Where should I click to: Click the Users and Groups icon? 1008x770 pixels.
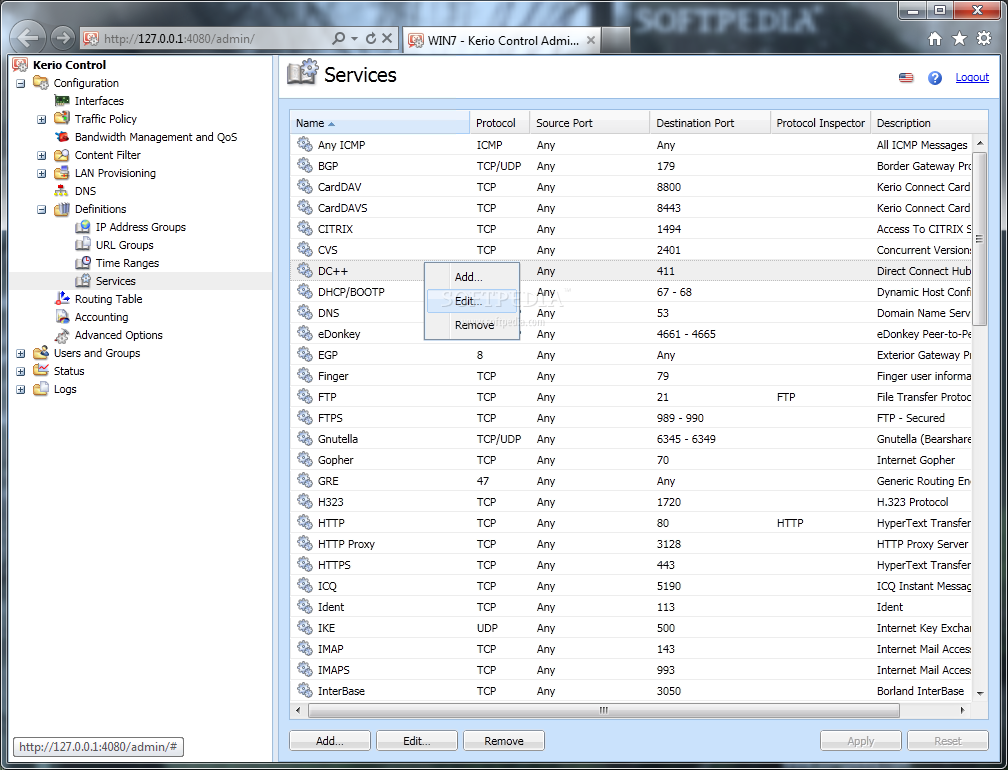40,352
